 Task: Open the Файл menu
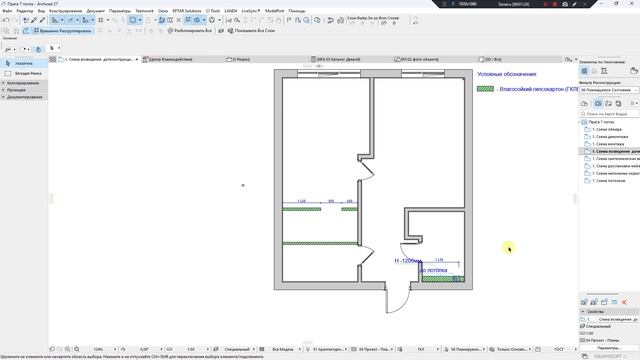[x=7, y=11]
